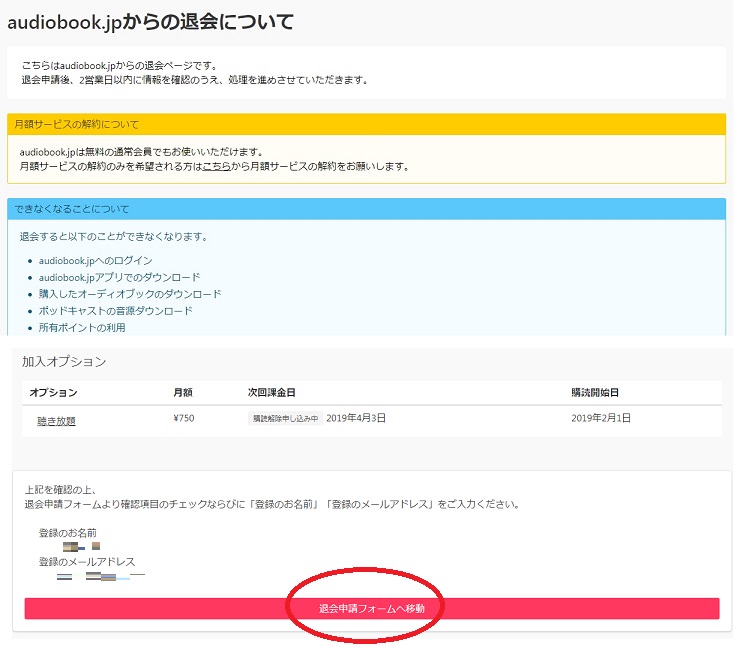Image resolution: width=755 pixels, height=647 pixels.
Task: Click the 2019年4月3日 next billing date
Action: pos(356,418)
